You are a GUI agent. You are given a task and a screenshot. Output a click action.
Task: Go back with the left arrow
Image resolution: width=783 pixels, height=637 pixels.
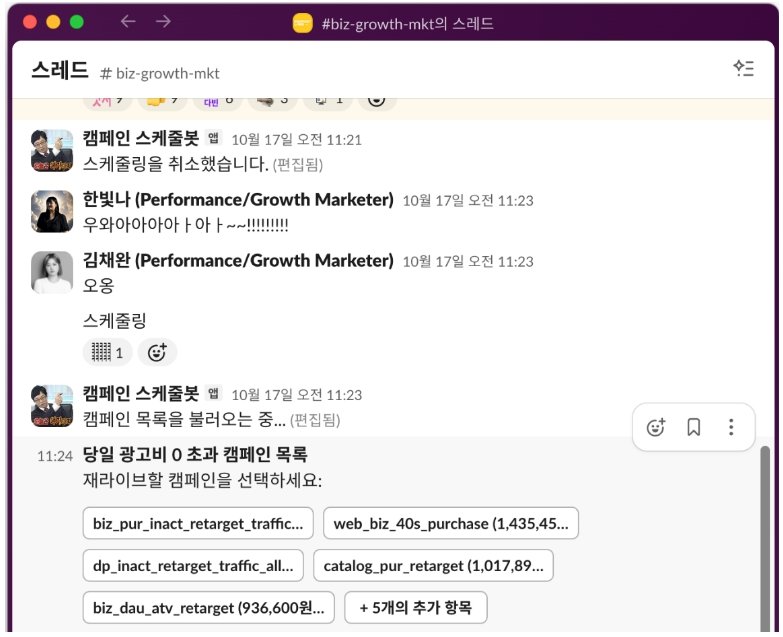click(128, 21)
